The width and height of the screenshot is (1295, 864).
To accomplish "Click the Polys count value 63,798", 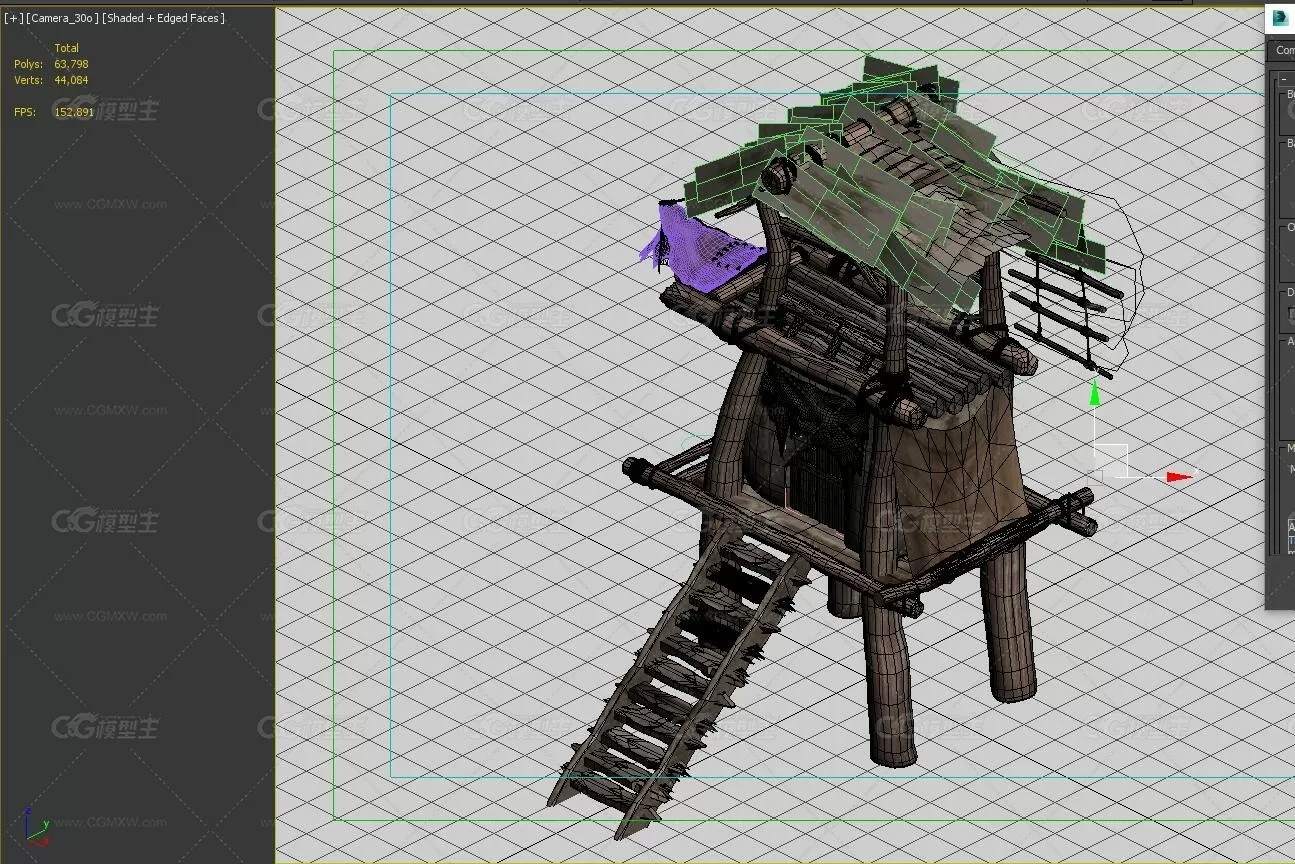I will (x=71, y=64).
